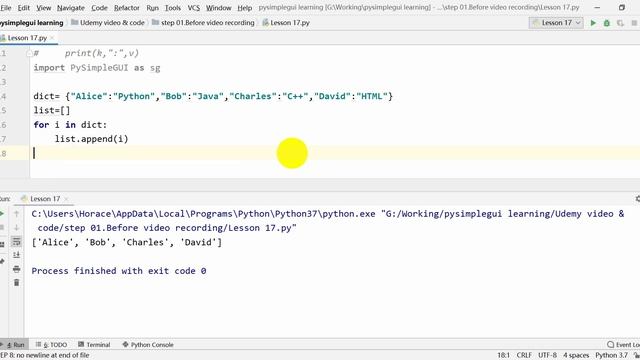
Task: Click the PEP 8 no newline warning message
Action: [44, 355]
